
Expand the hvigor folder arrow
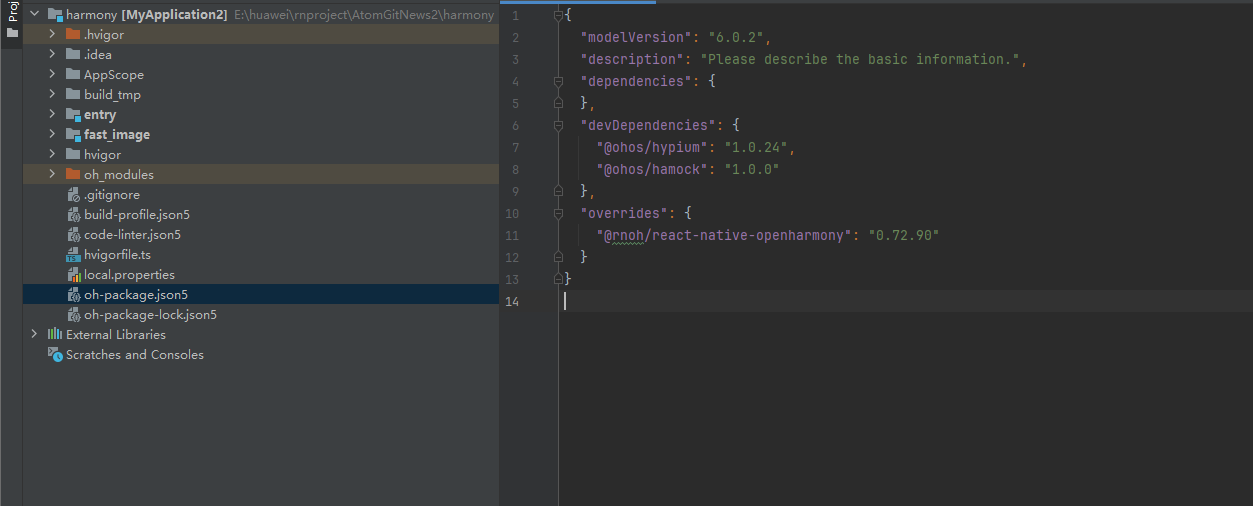[x=52, y=155]
